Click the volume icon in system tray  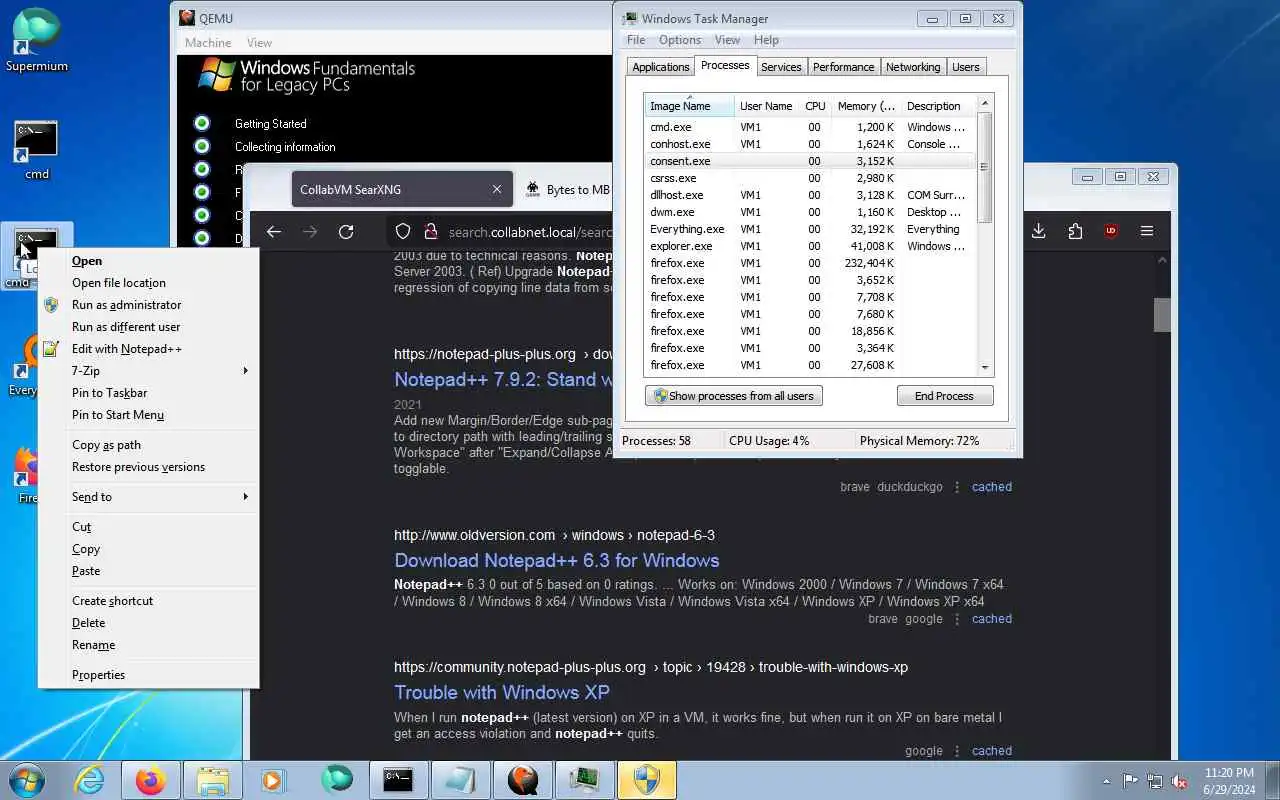pos(1179,781)
